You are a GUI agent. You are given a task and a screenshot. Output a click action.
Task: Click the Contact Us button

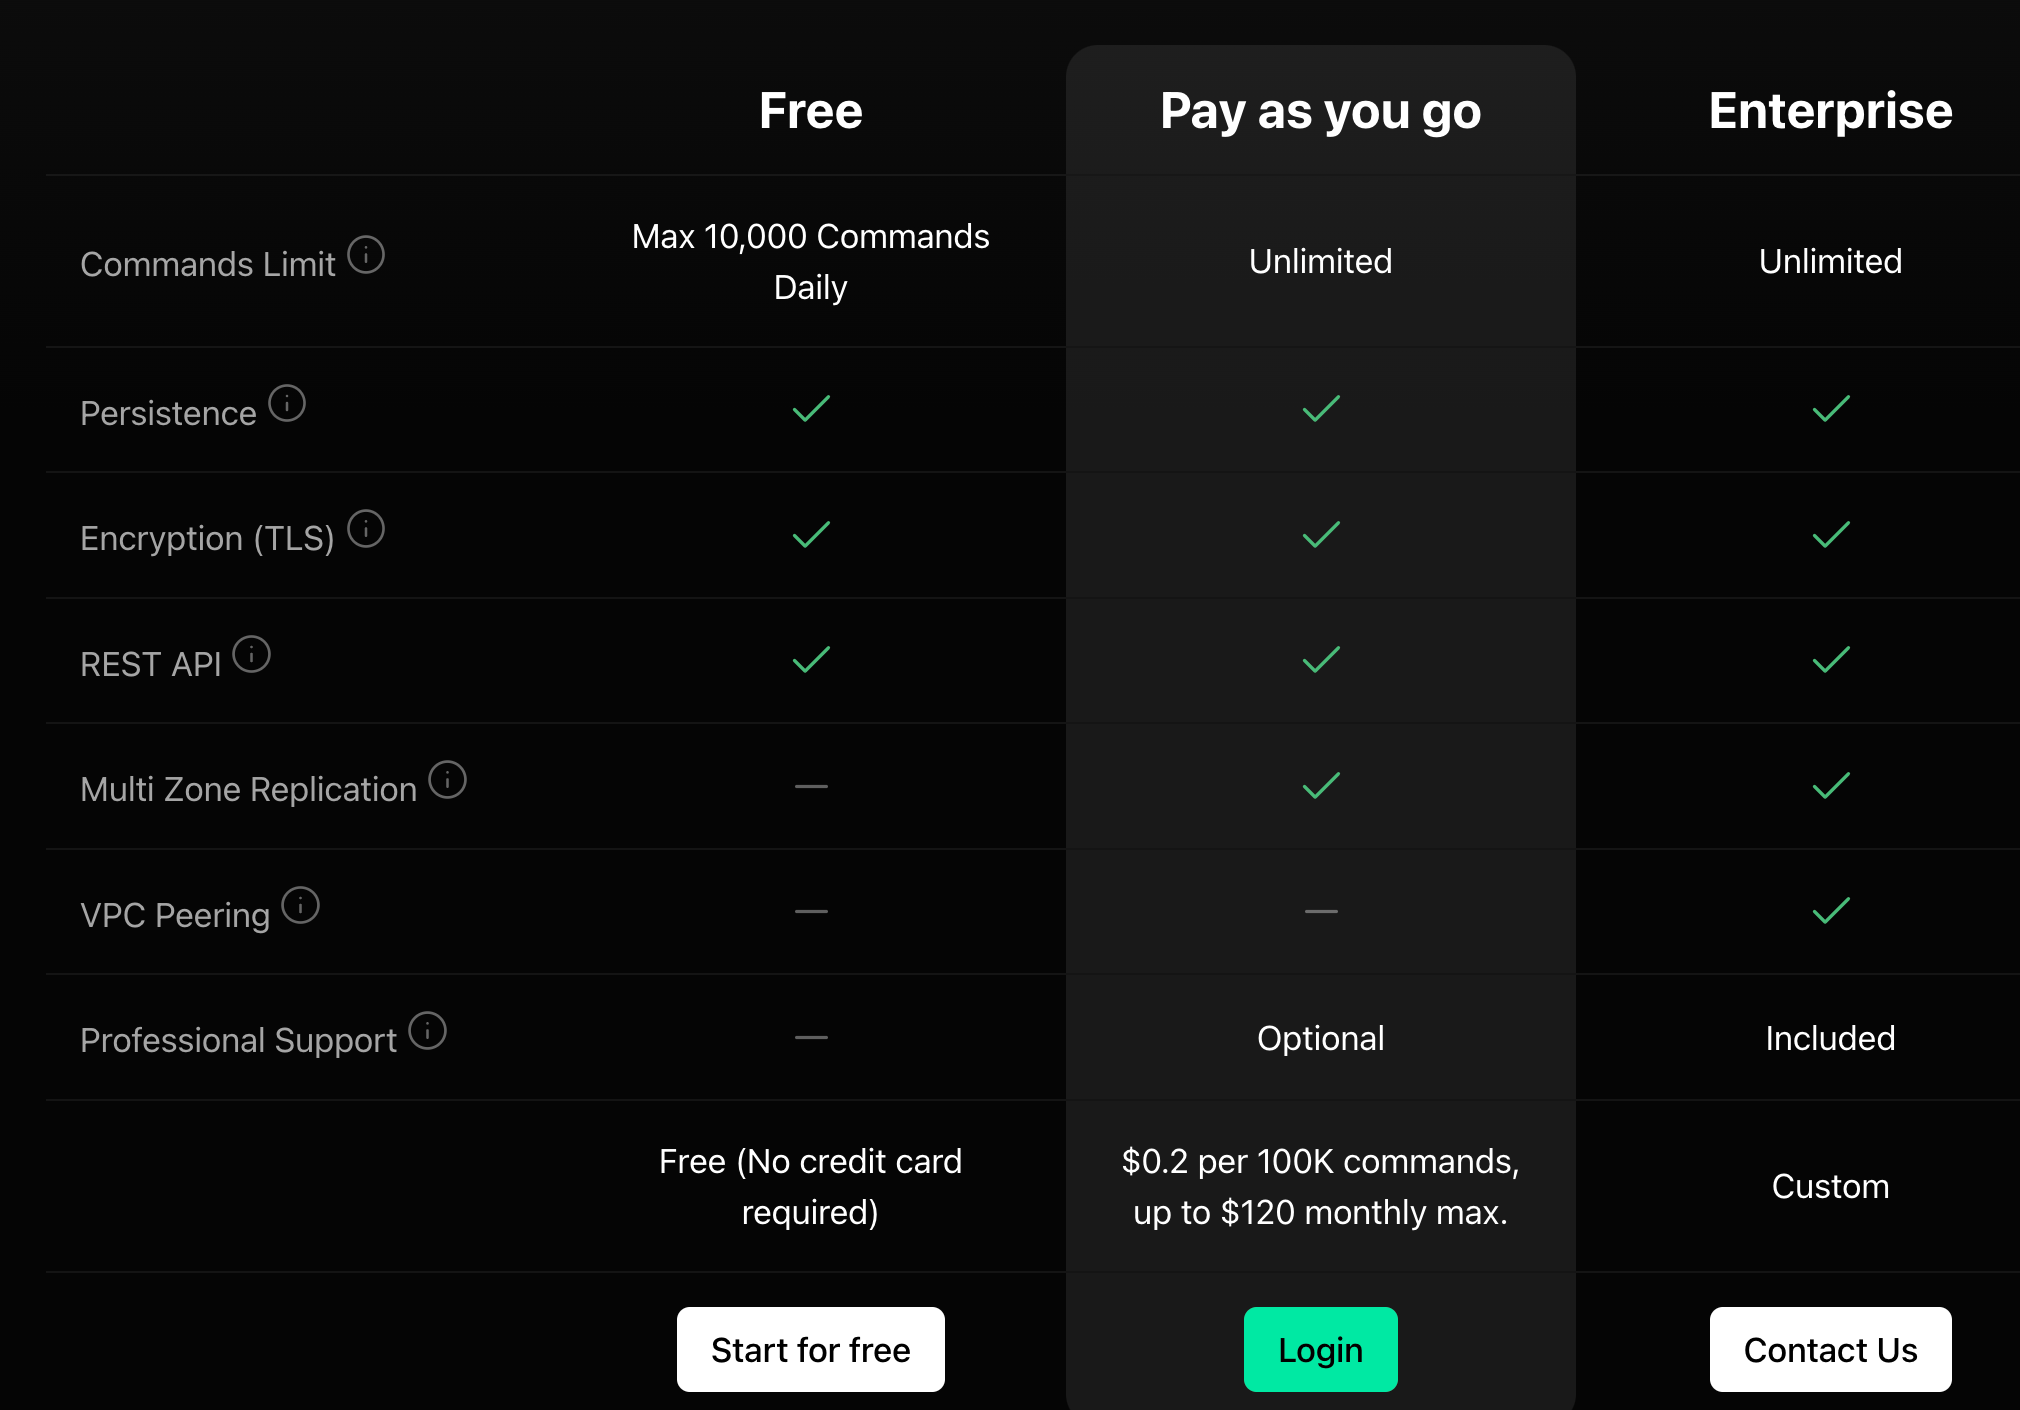click(x=1831, y=1349)
